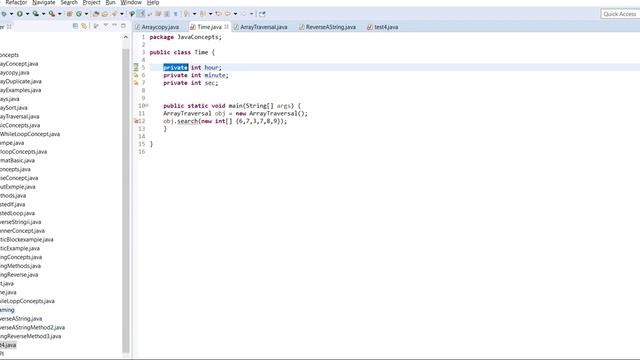The height and width of the screenshot is (360, 640).
Task: Click the New Java Class icon
Action: click(x=79, y=14)
